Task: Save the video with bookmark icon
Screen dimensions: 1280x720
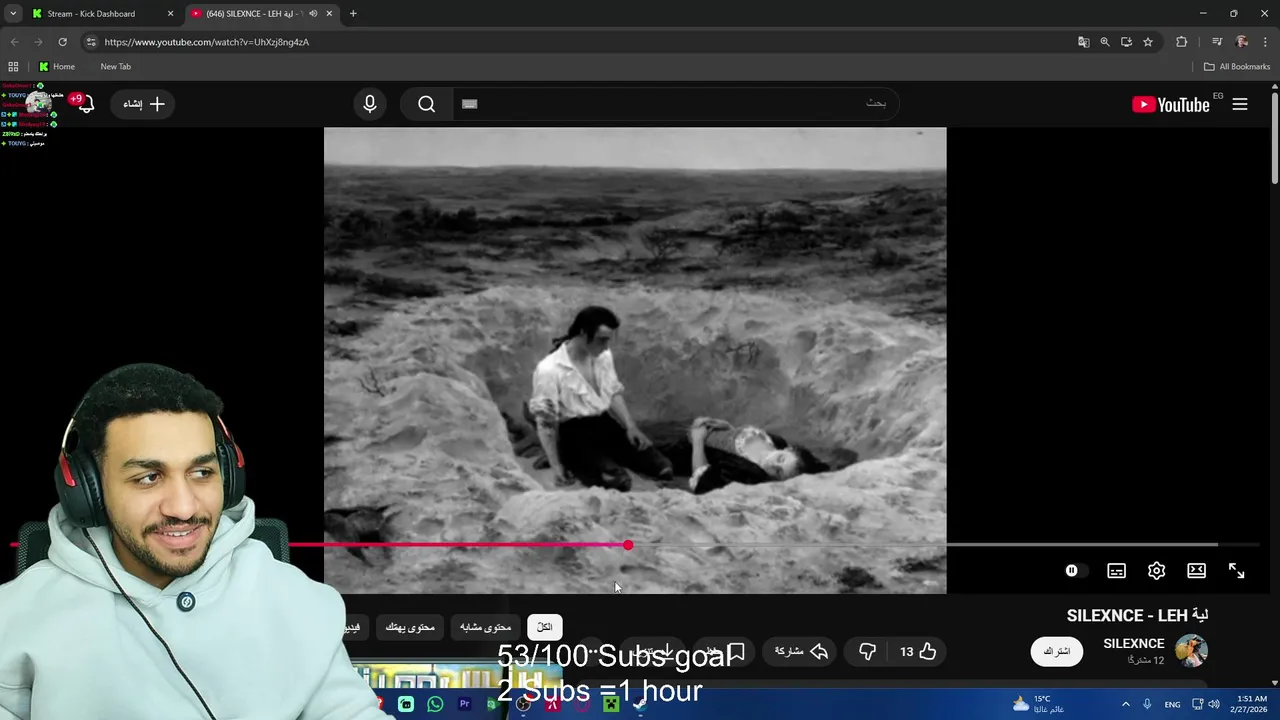Action: [x=736, y=653]
